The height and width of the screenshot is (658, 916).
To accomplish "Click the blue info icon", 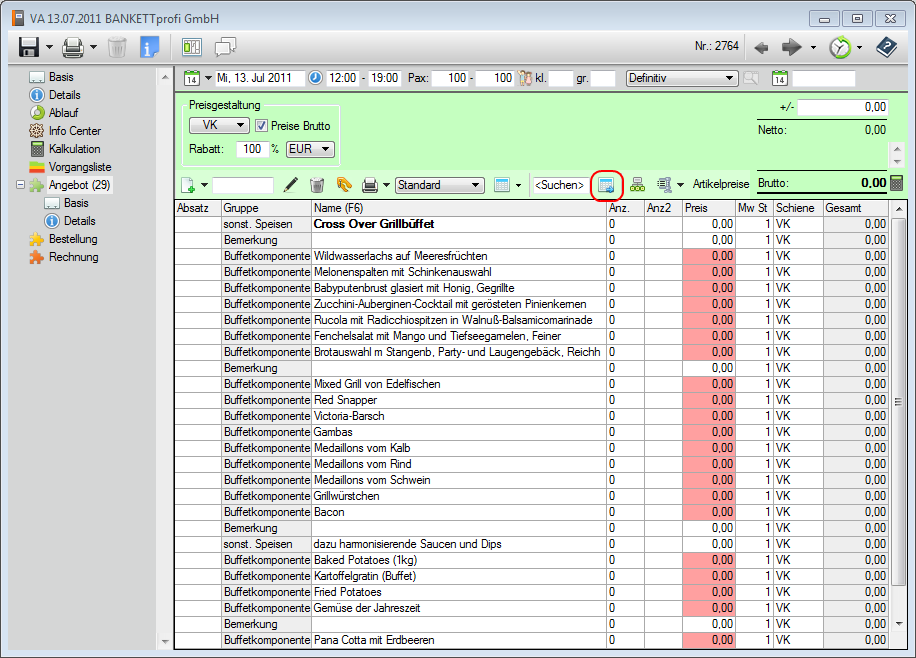I will click(x=150, y=47).
